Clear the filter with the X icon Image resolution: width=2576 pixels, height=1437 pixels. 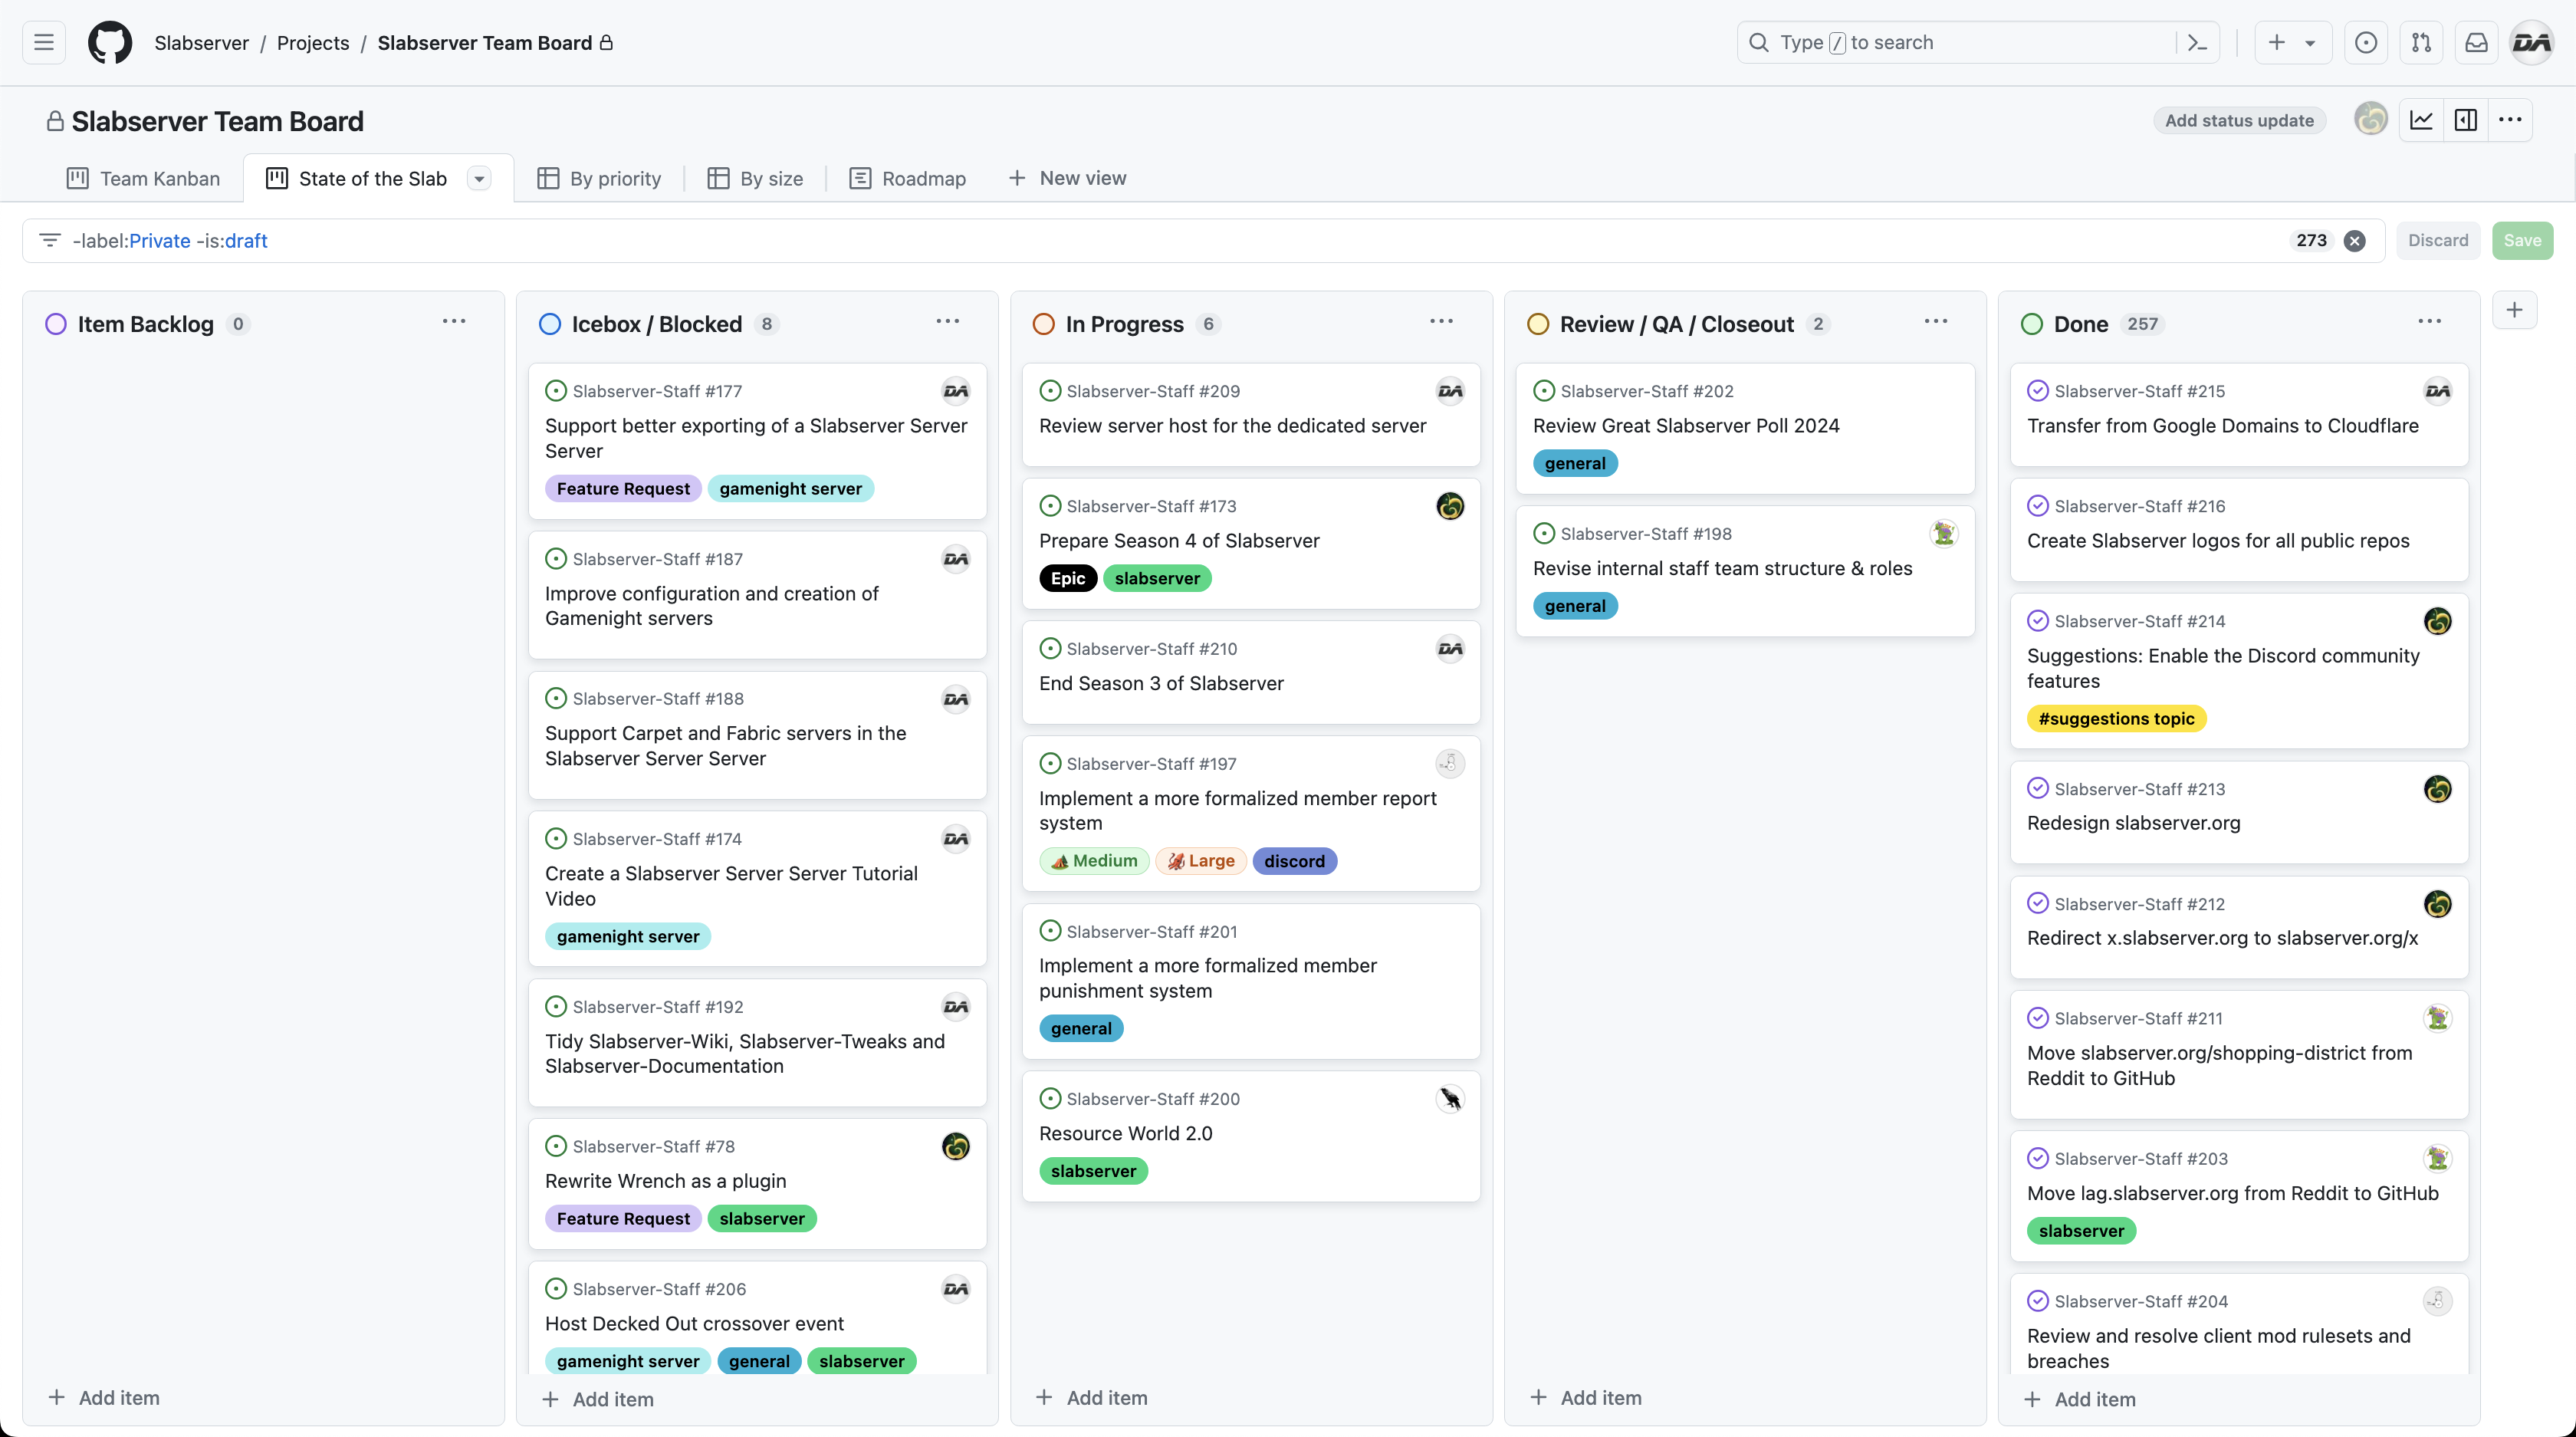tap(2355, 241)
